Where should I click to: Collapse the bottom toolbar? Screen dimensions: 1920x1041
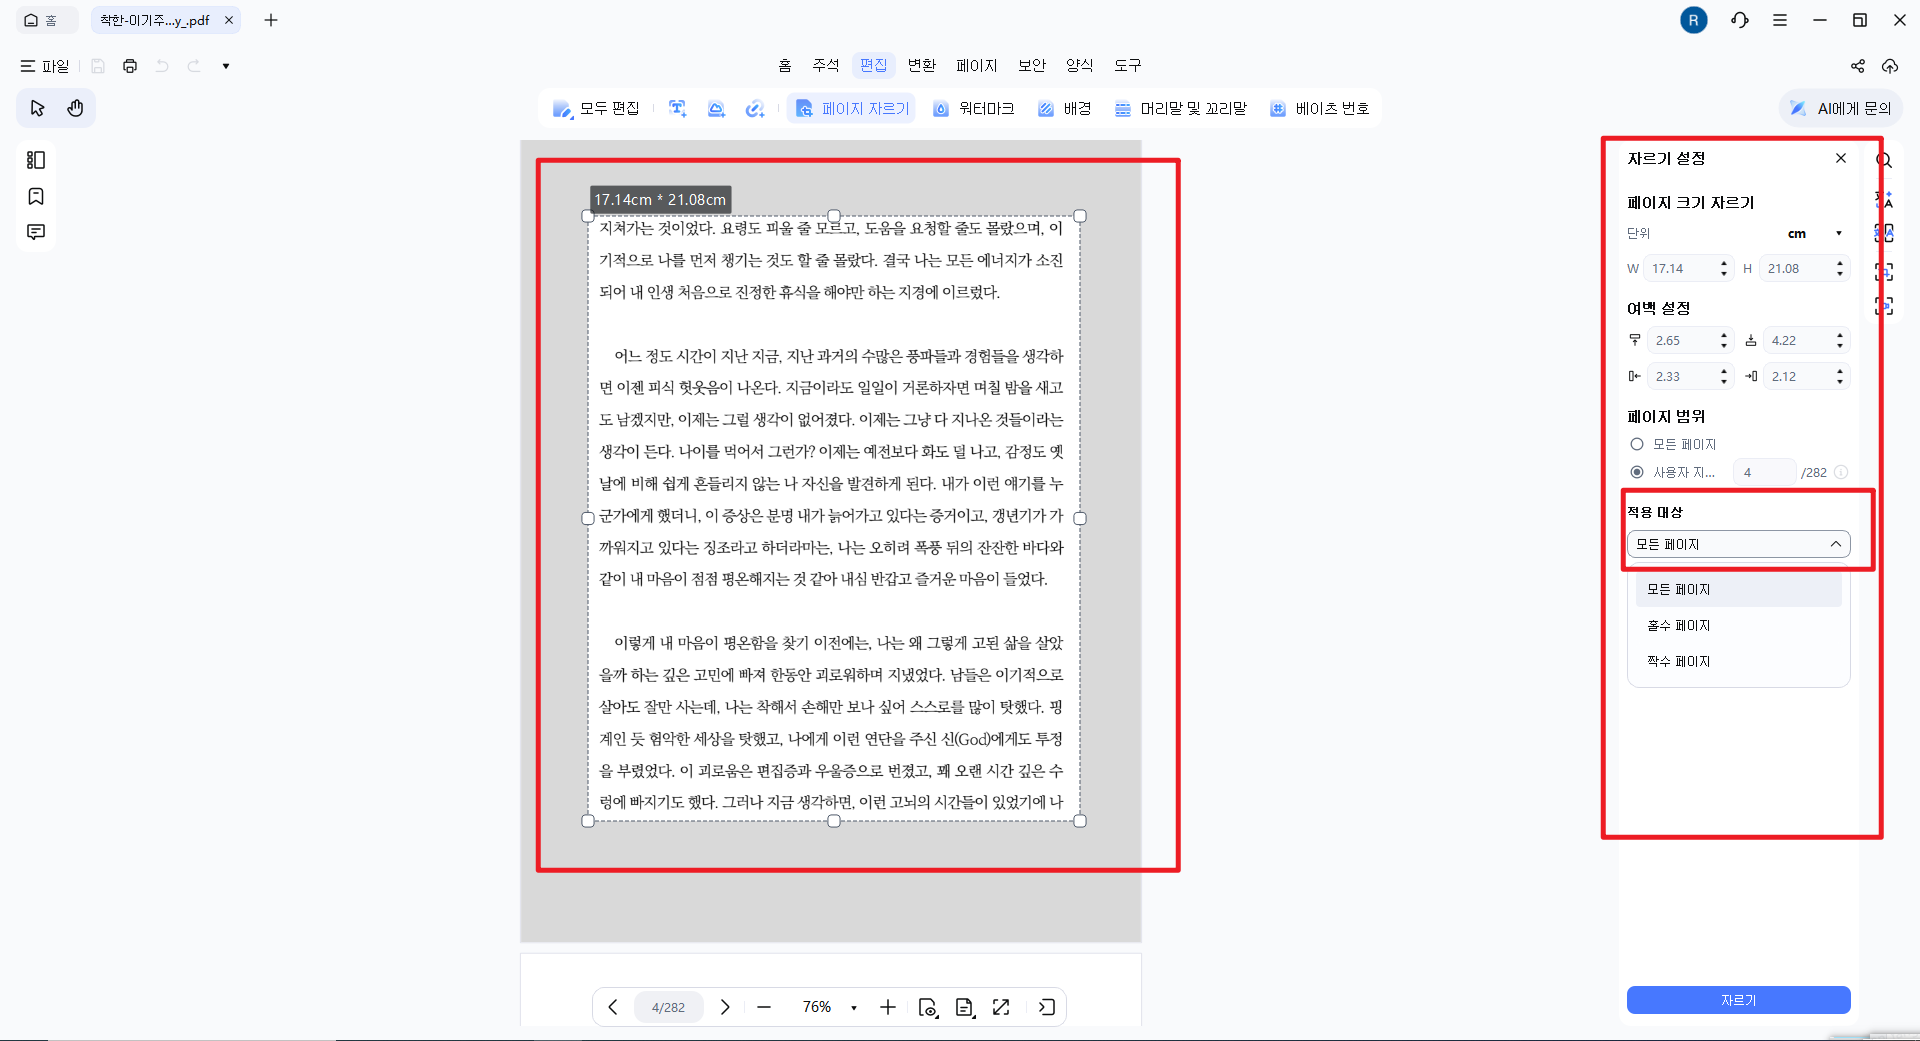(1047, 1007)
